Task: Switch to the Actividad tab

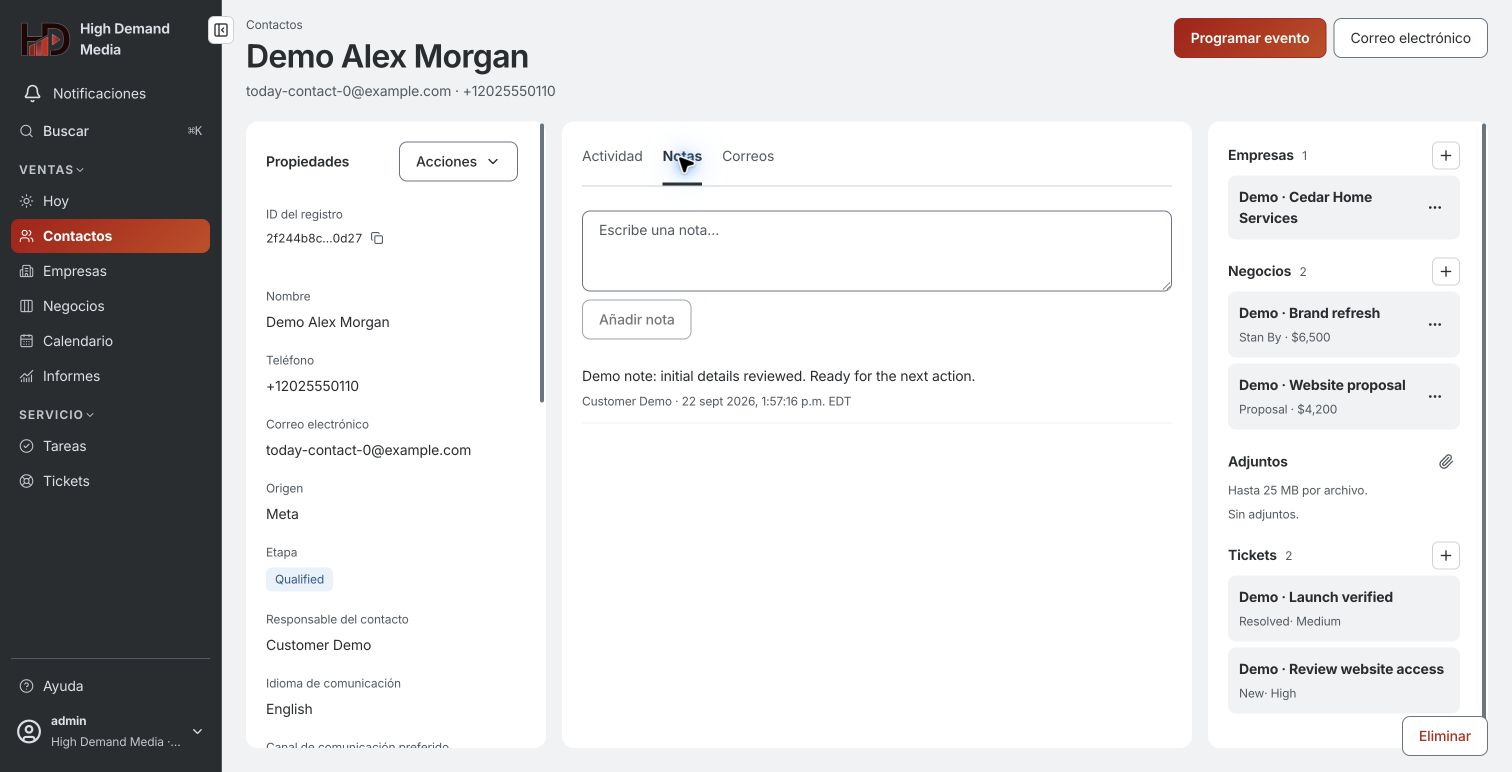Action: [x=612, y=156]
